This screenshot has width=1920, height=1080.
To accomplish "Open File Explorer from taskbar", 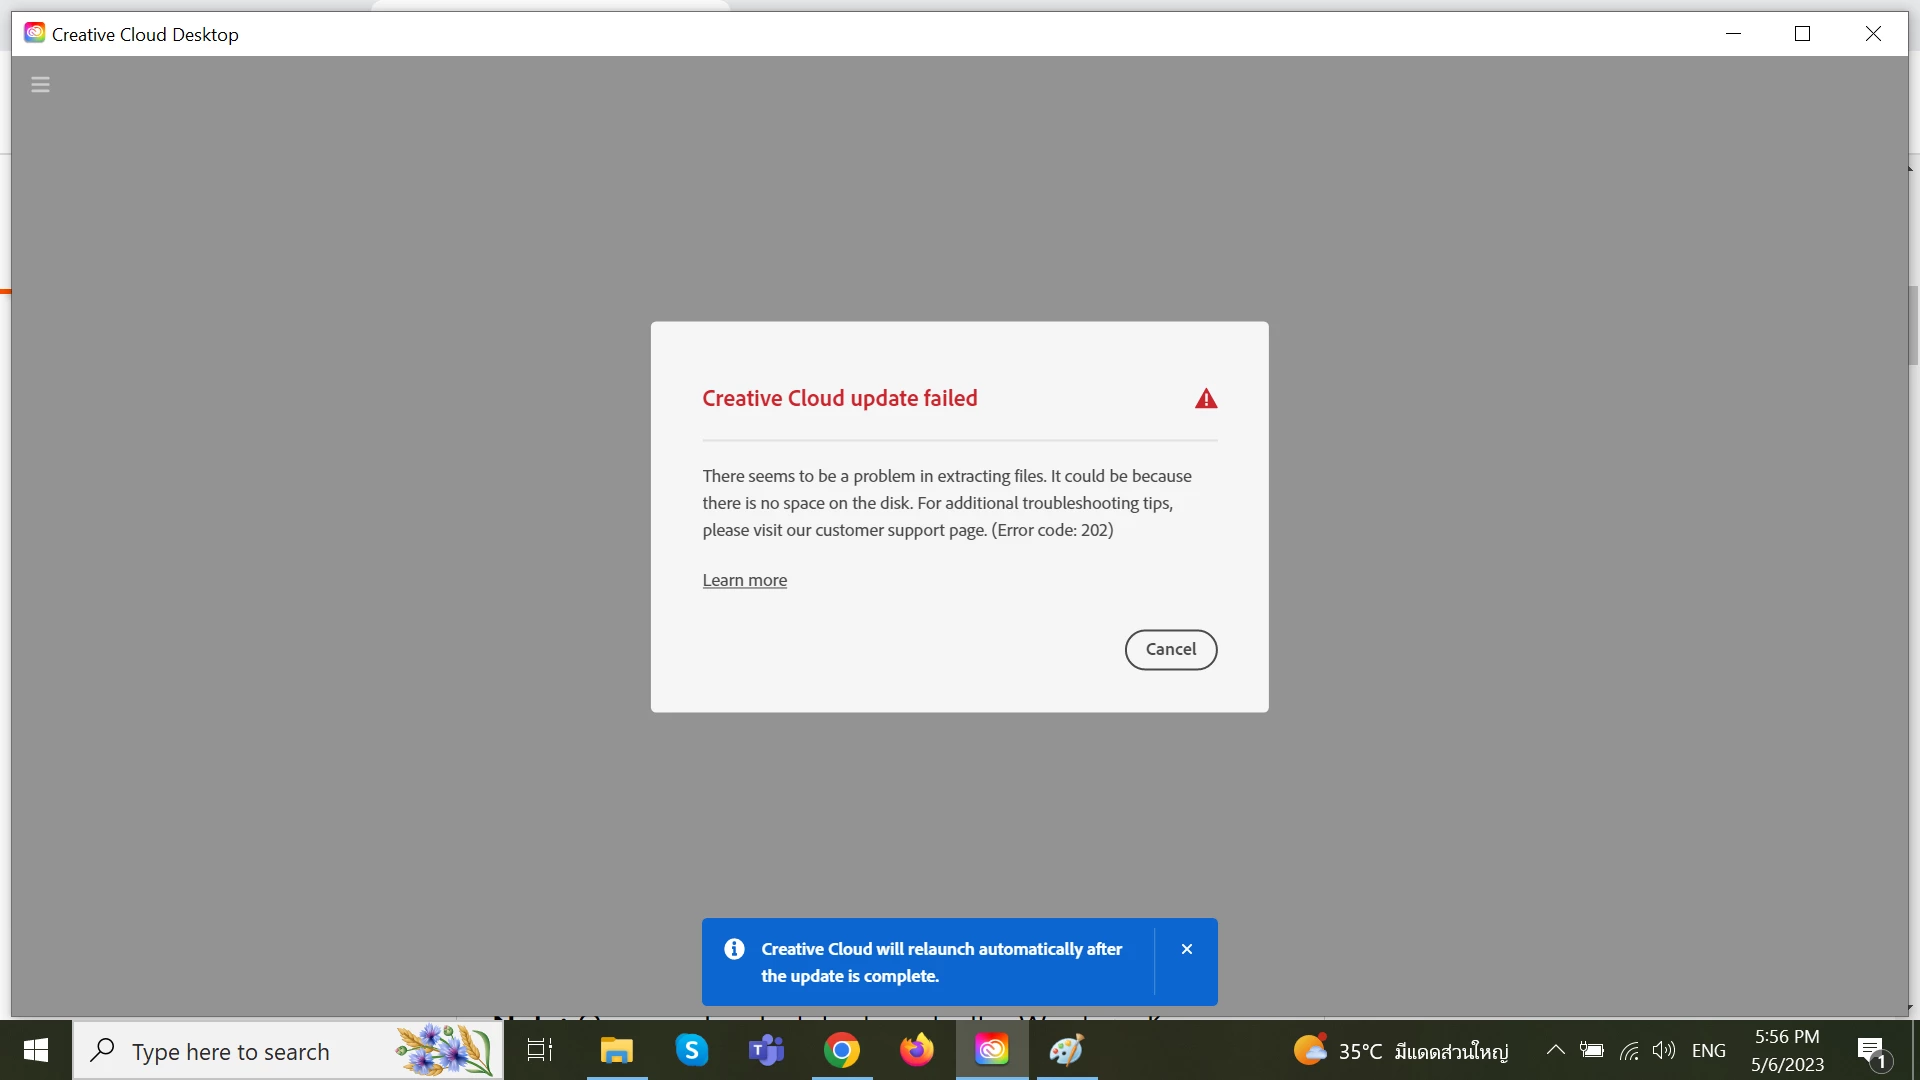I will pyautogui.click(x=617, y=1050).
